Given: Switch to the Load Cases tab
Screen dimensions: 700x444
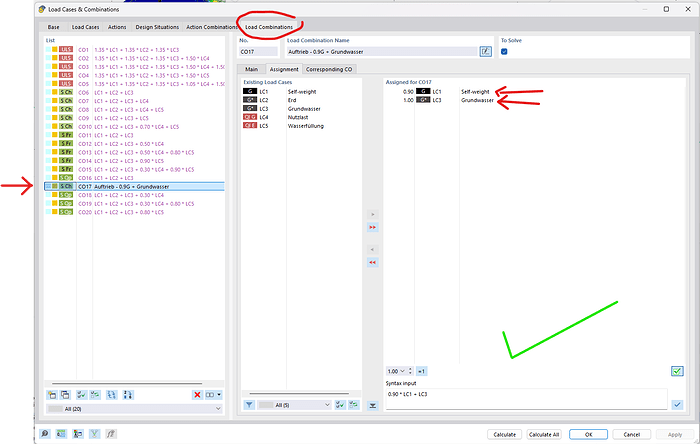Looking at the screenshot, I should click(x=85, y=27).
